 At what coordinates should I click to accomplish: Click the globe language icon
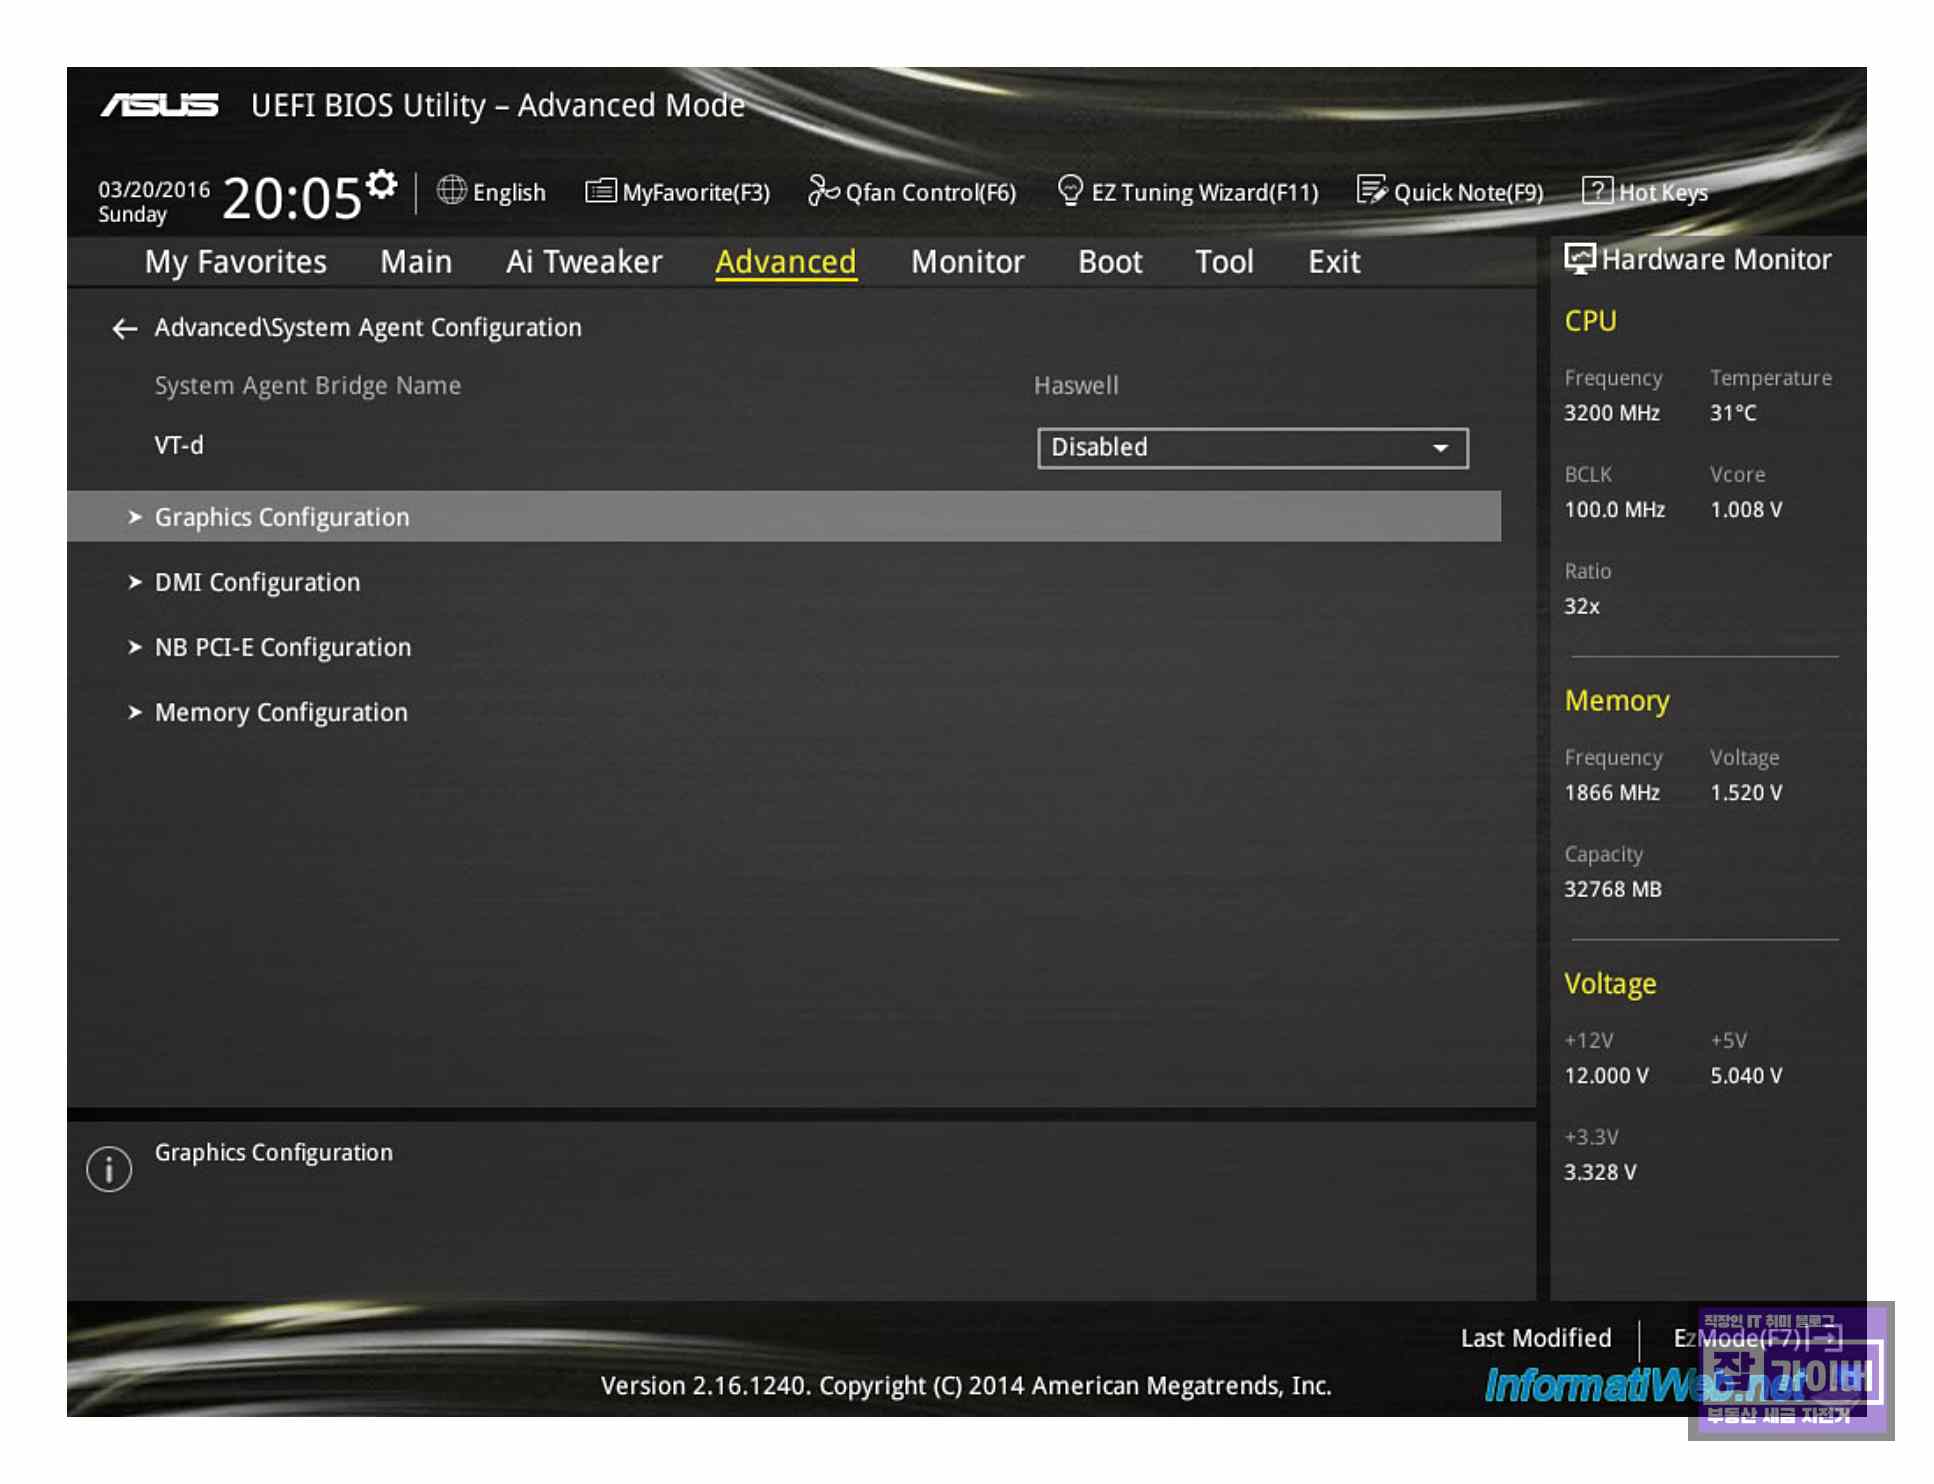click(x=451, y=190)
